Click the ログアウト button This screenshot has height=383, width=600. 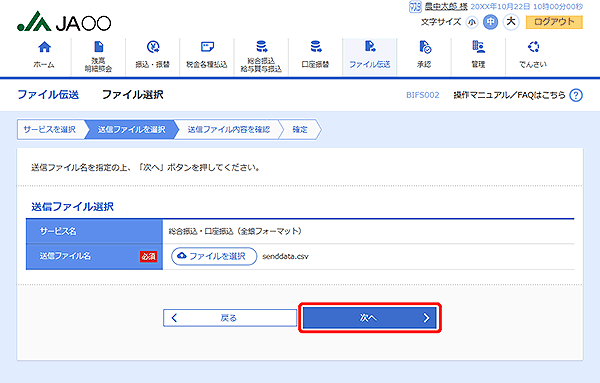coord(554,22)
